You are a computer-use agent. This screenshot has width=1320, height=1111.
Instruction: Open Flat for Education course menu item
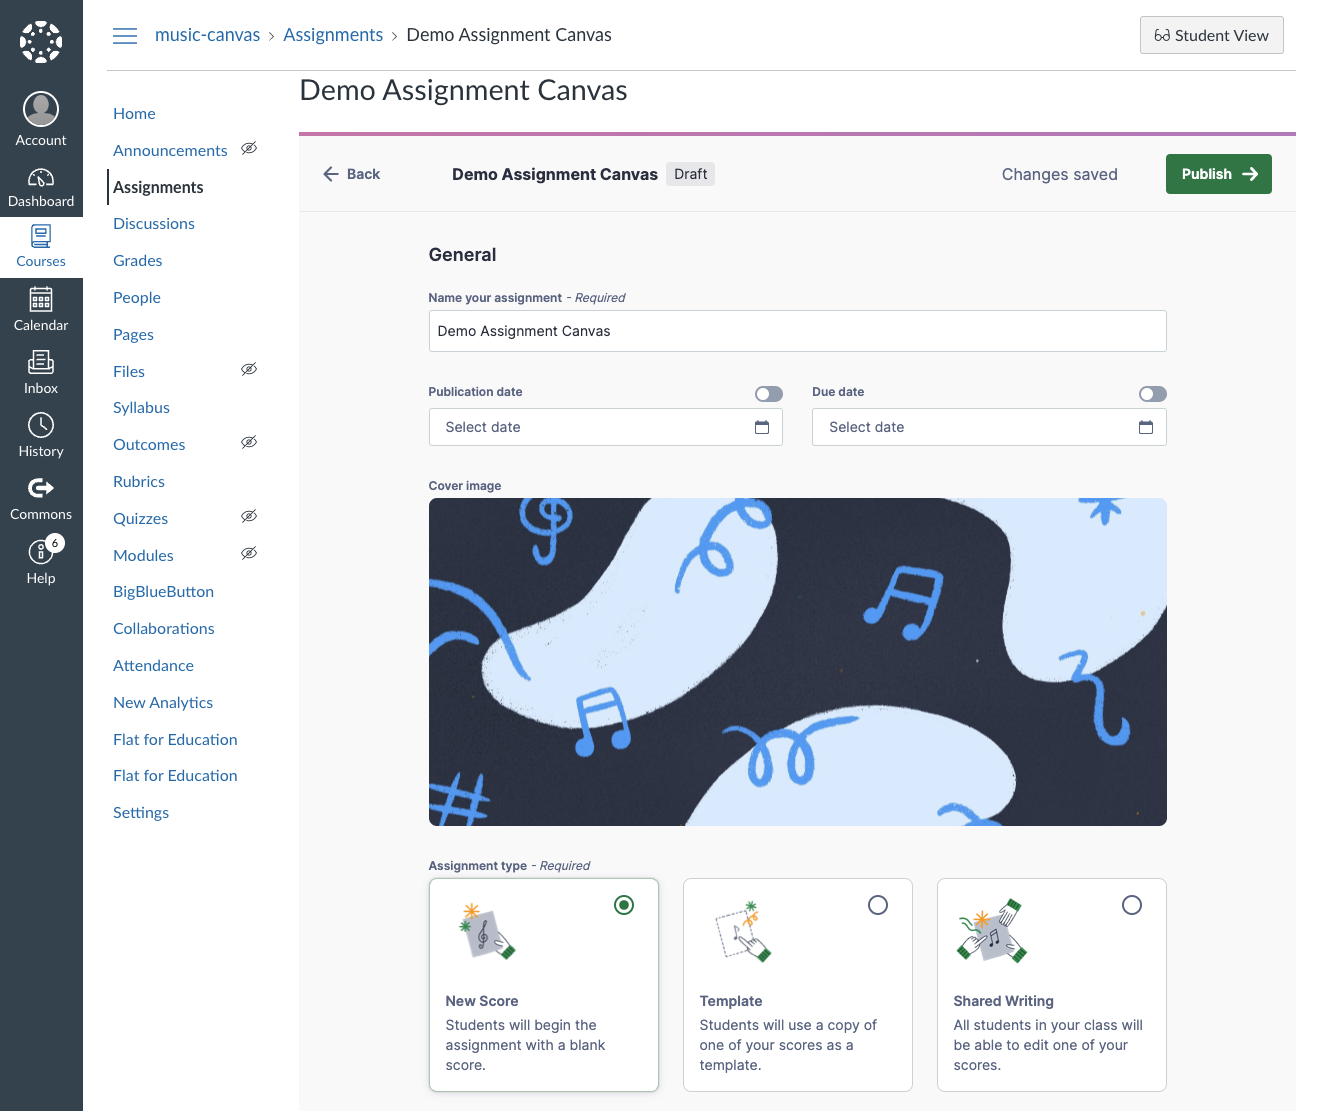175,740
